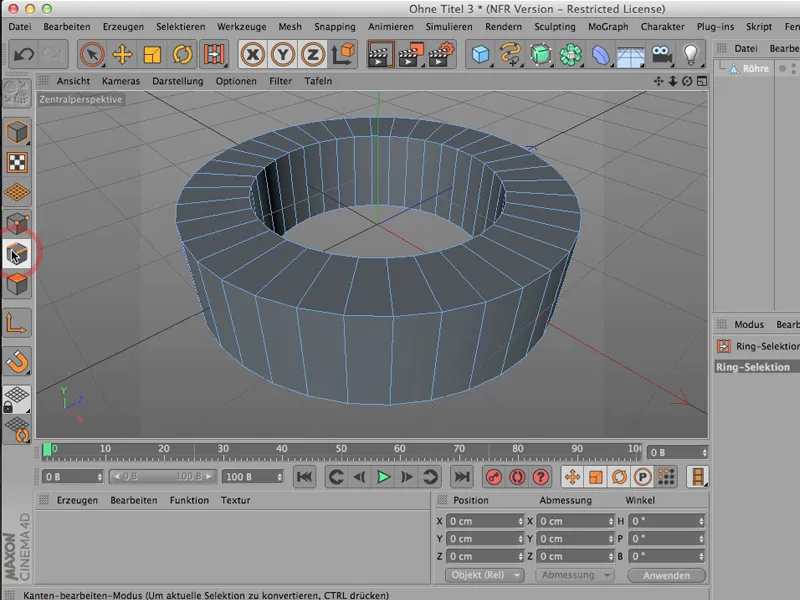Switch to Model mode cube icon
Image resolution: width=800 pixels, height=600 pixels.
17,132
